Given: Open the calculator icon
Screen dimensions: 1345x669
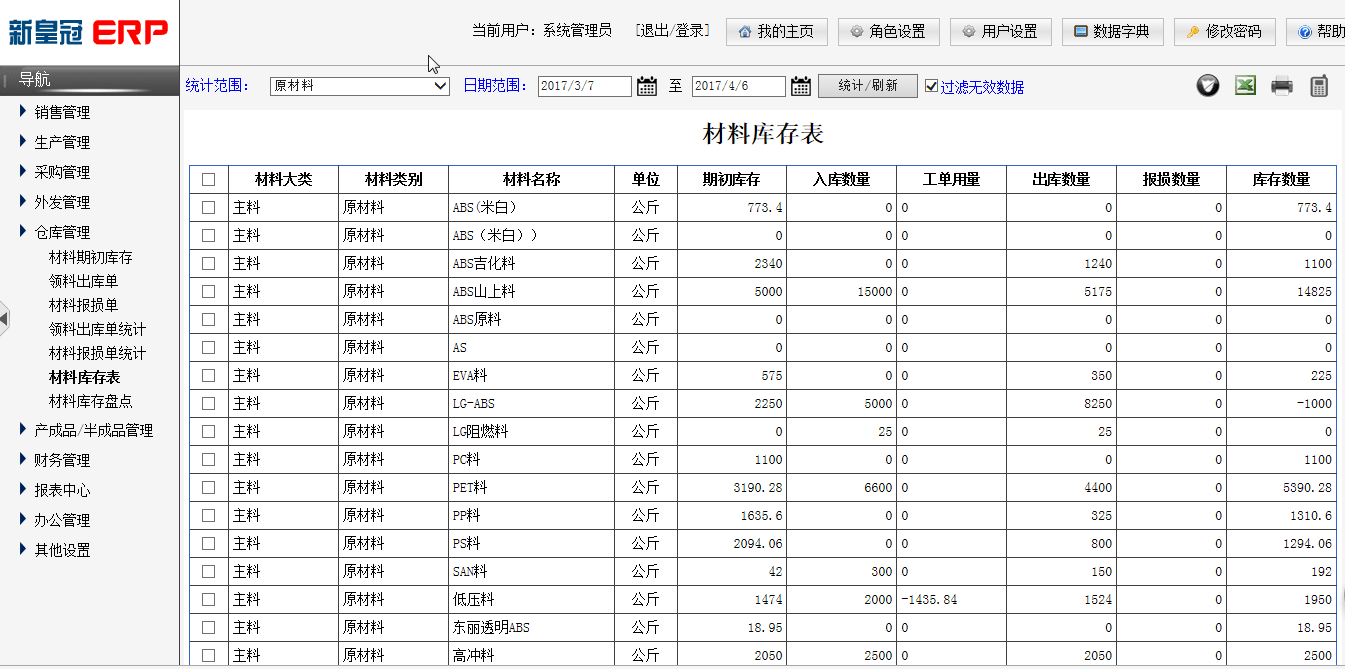Looking at the screenshot, I should coord(1319,86).
